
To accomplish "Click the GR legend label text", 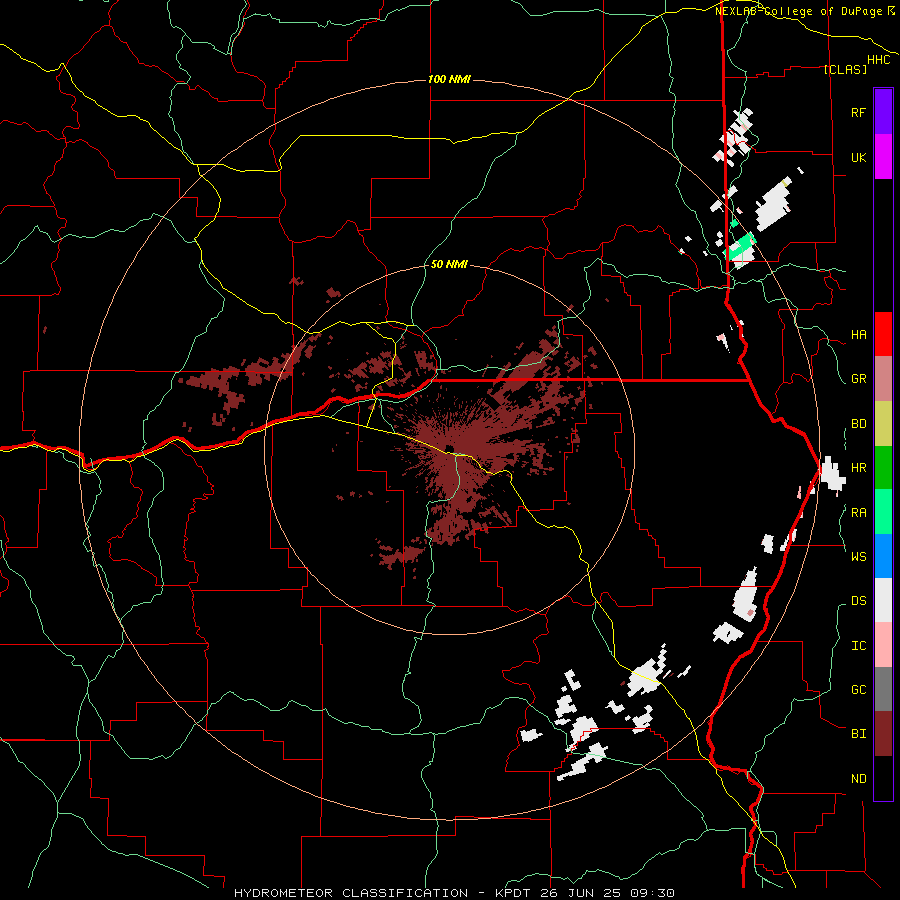I will (x=858, y=379).
